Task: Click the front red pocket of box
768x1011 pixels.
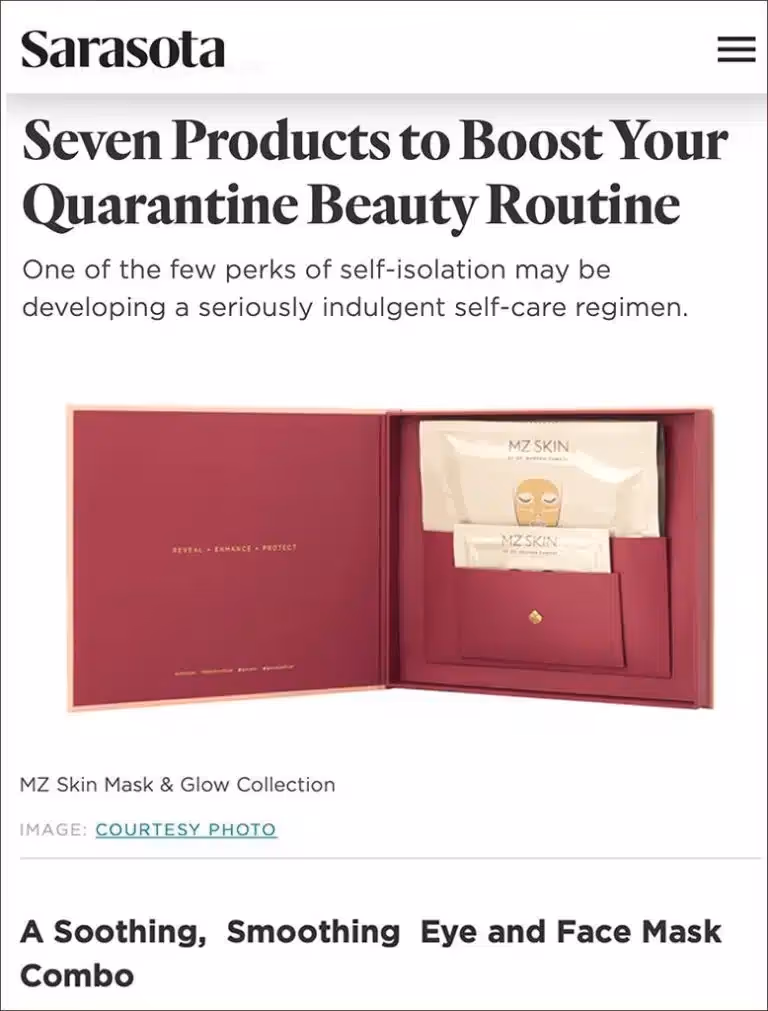Action: tap(540, 616)
